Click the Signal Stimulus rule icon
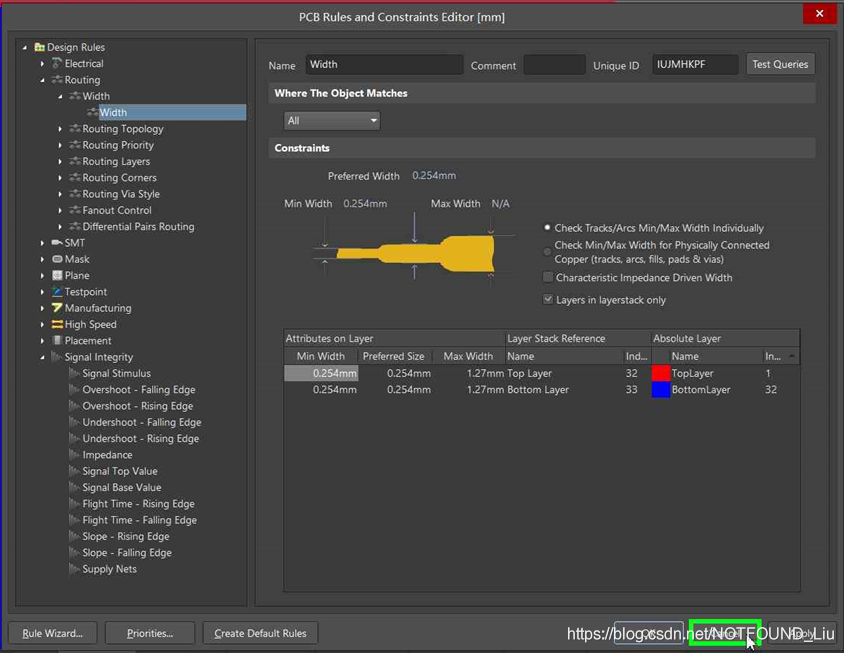Viewport: 844px width, 653px height. [x=75, y=374]
